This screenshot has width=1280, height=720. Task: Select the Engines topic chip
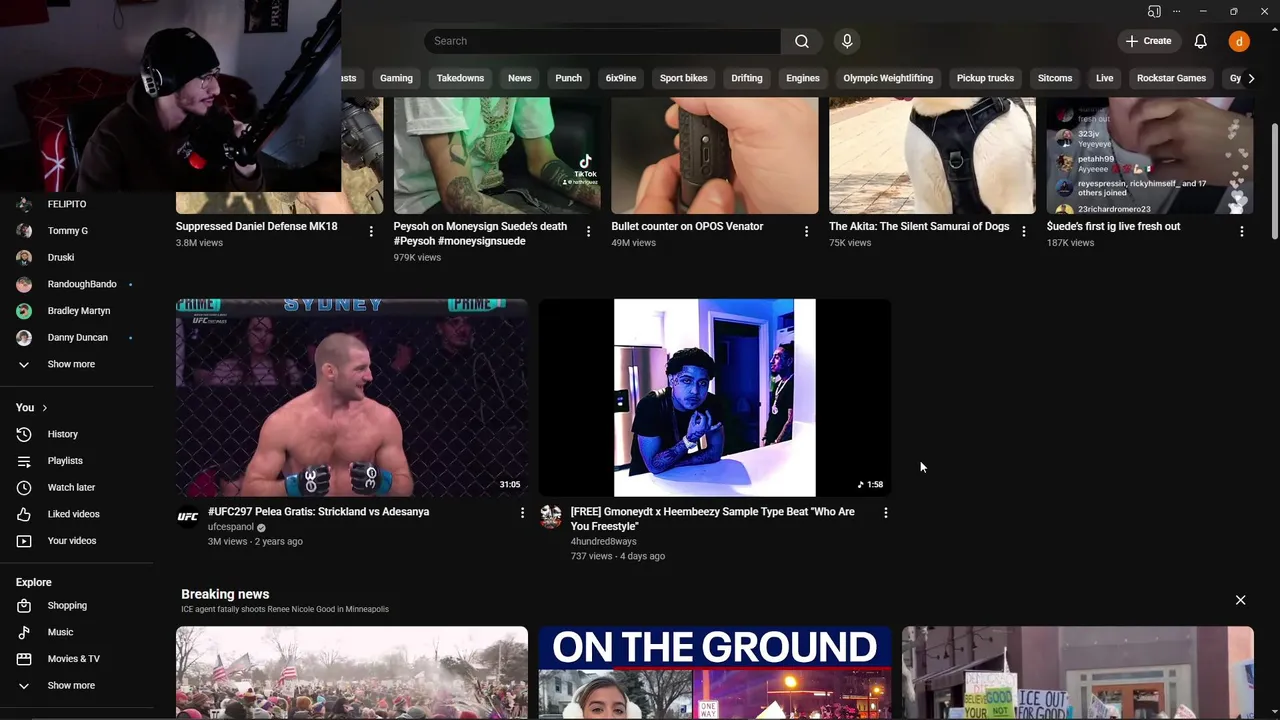click(803, 78)
